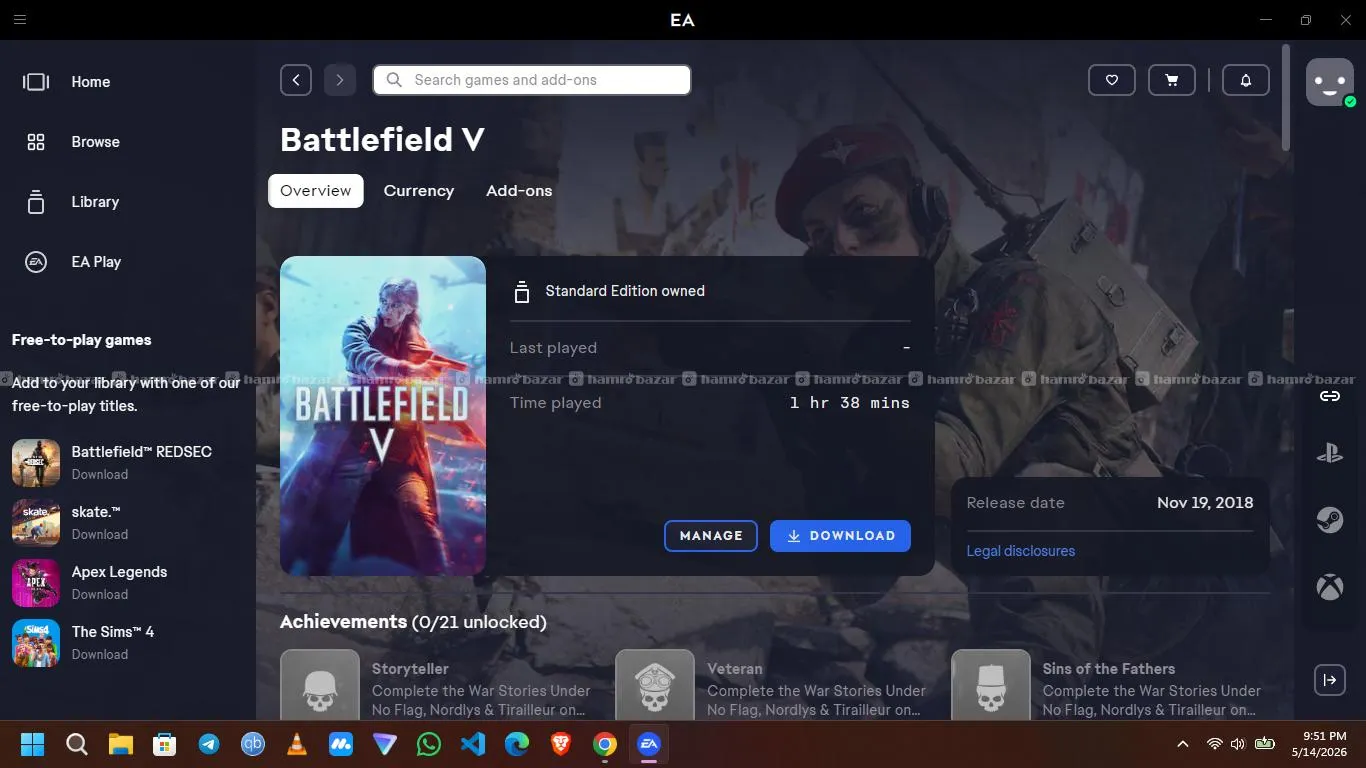This screenshot has height=768, width=1366.
Task: Select the Overview tab
Action: (x=316, y=191)
